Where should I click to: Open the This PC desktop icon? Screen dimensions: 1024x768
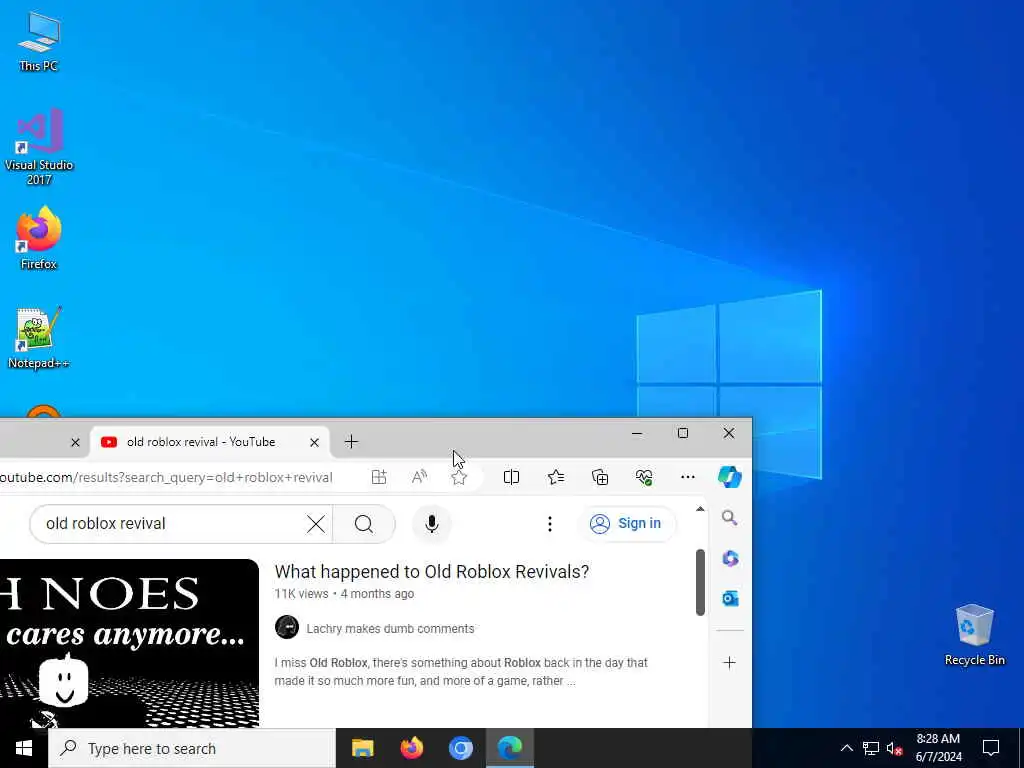click(39, 40)
